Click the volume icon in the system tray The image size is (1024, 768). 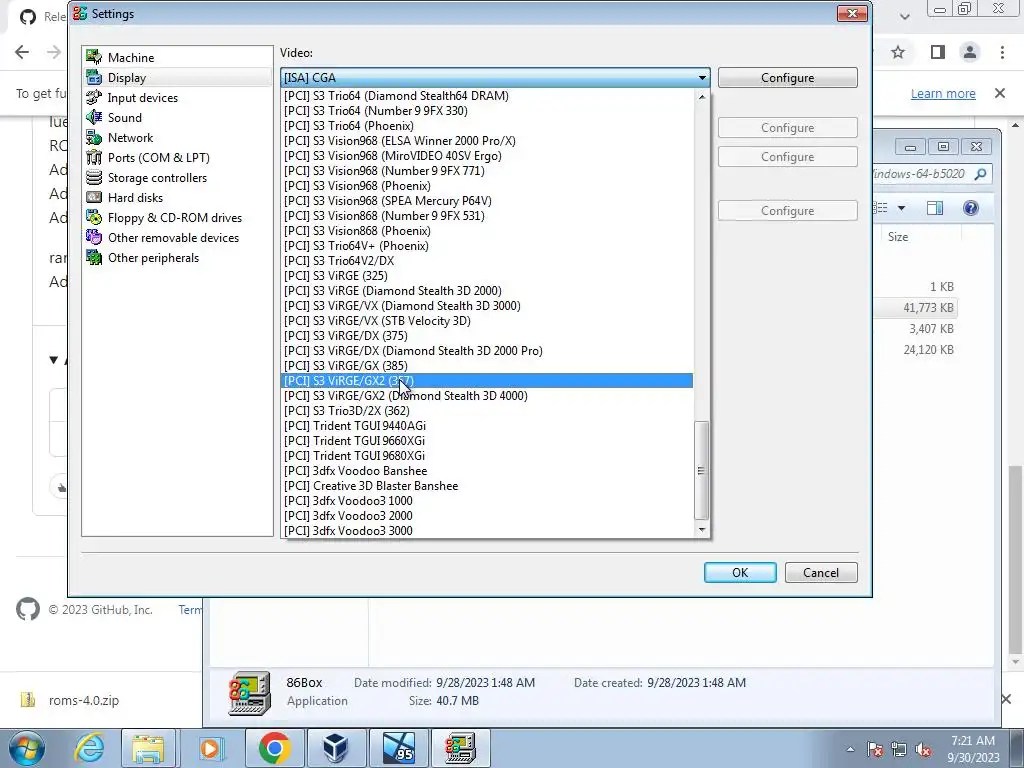point(923,750)
